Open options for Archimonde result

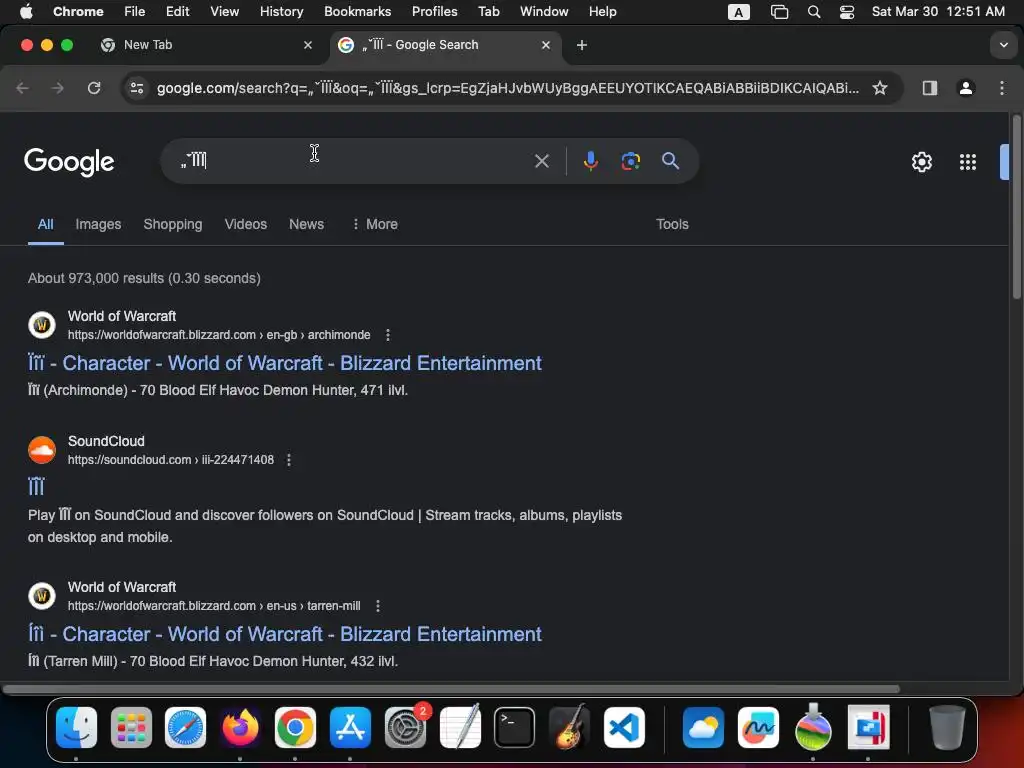click(387, 335)
